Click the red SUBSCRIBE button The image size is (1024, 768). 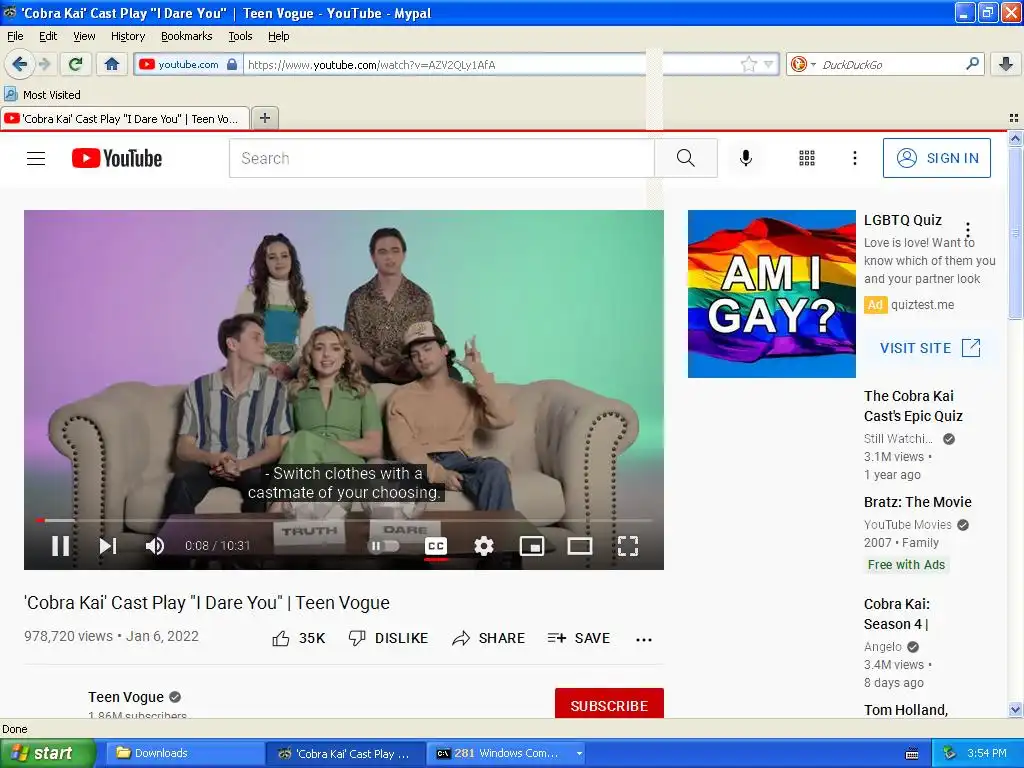609,704
